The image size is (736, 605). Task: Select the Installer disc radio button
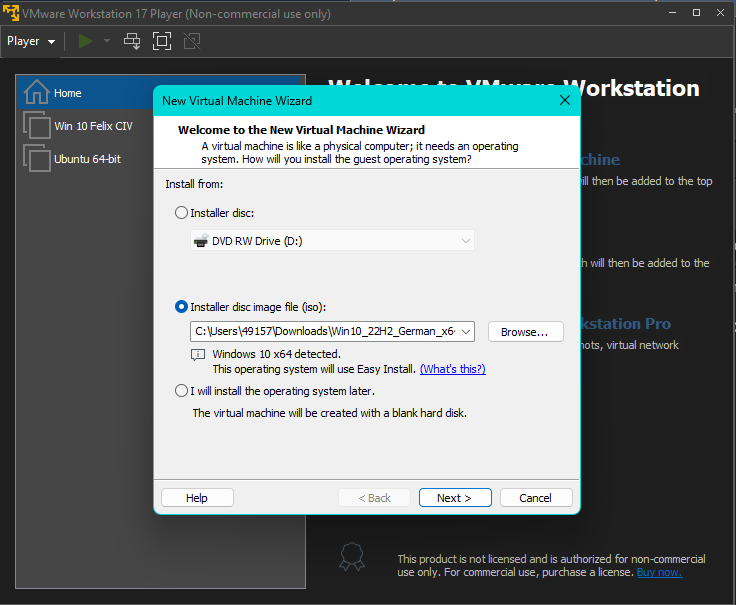tap(181, 213)
